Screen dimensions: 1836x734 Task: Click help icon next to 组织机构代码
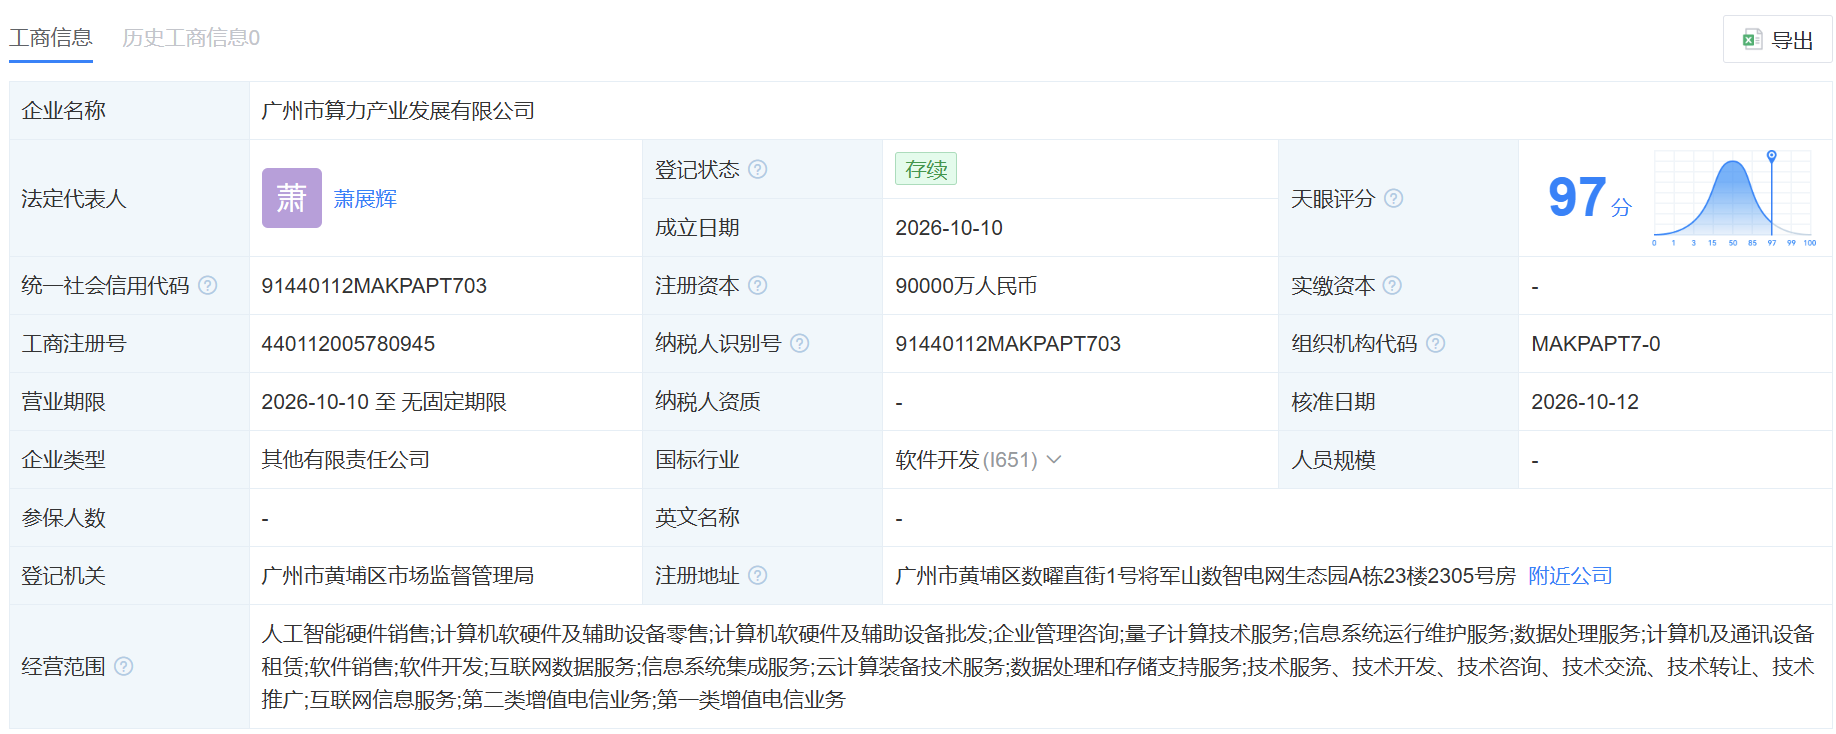1436,343
